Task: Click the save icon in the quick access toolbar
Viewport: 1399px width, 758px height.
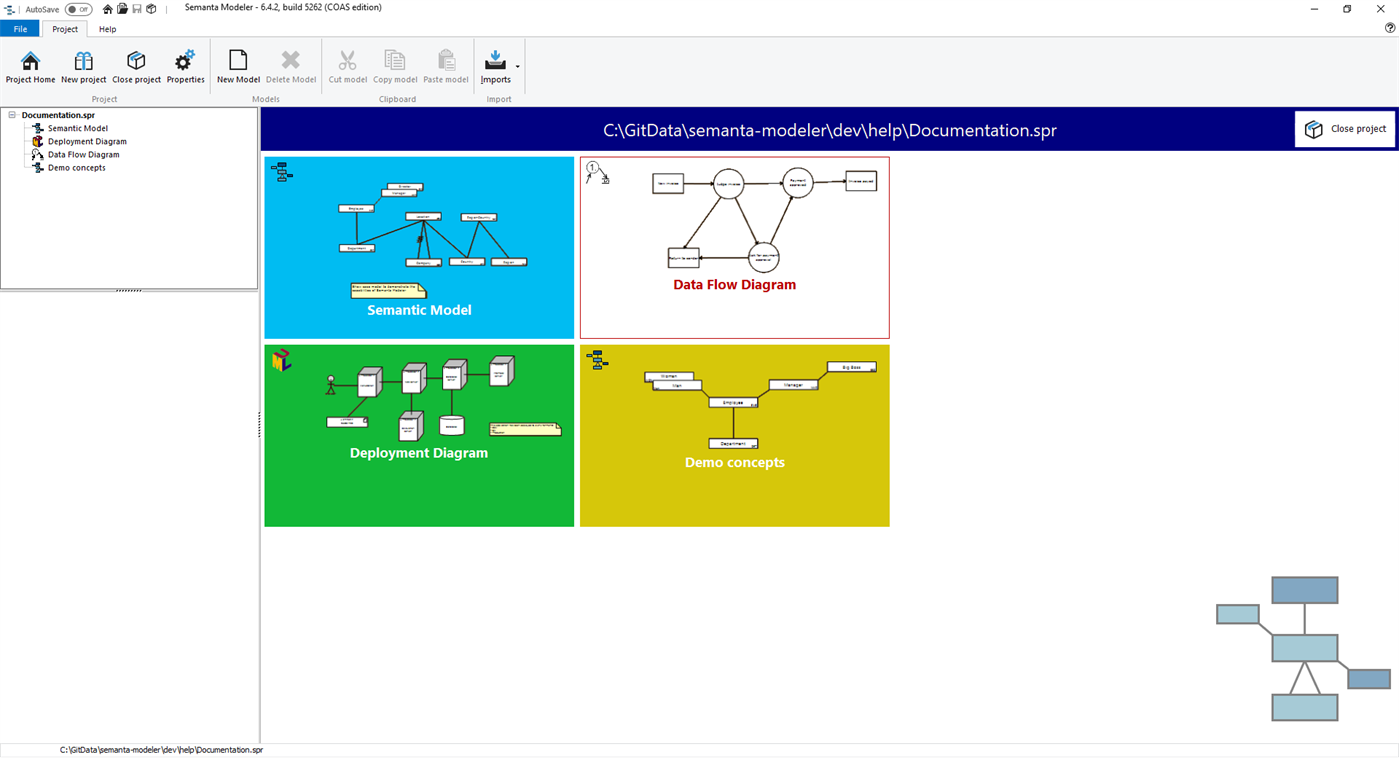Action: 136,8
